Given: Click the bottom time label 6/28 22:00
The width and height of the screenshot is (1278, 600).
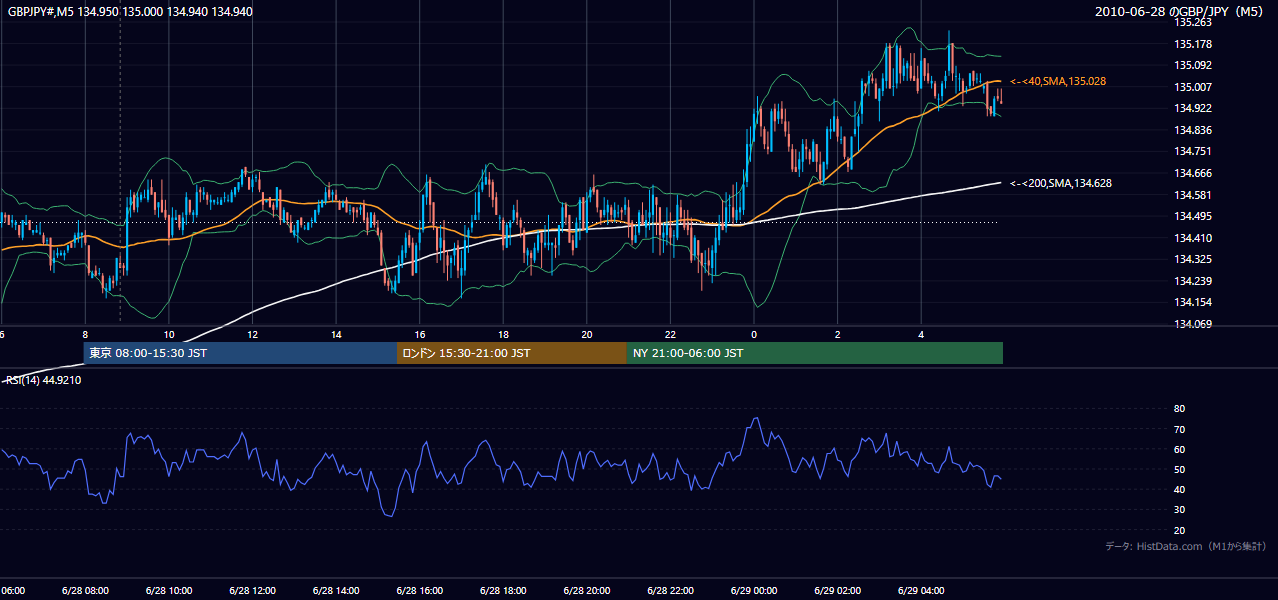Looking at the screenshot, I should tap(670, 591).
